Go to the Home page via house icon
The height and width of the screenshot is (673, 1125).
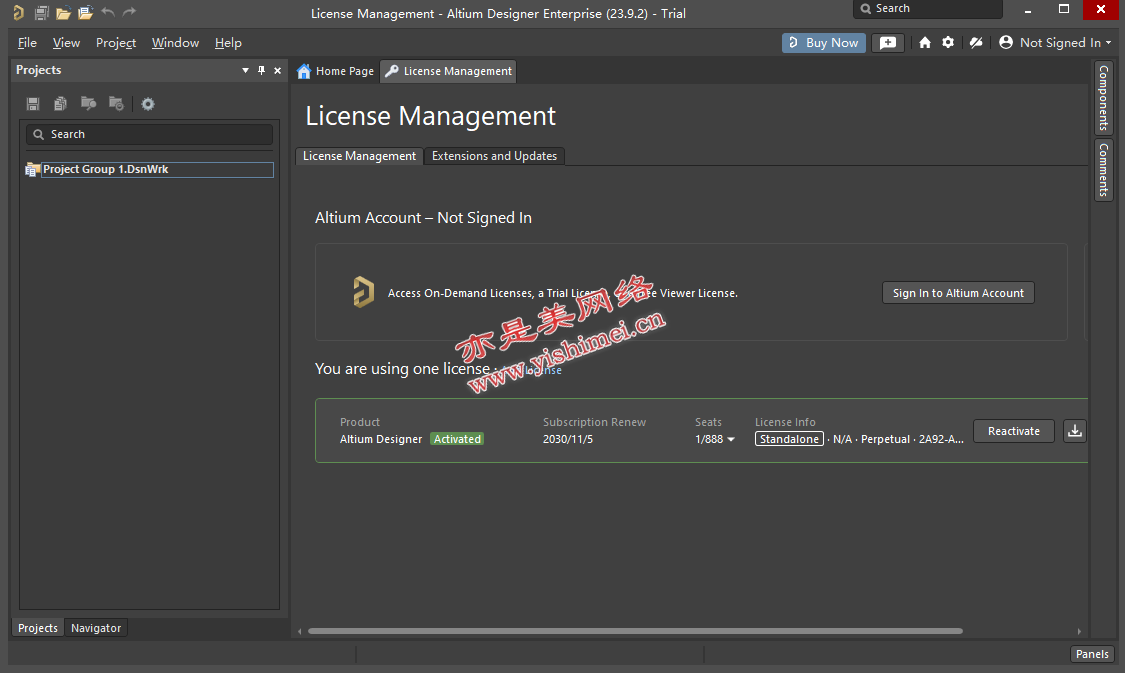tap(925, 43)
